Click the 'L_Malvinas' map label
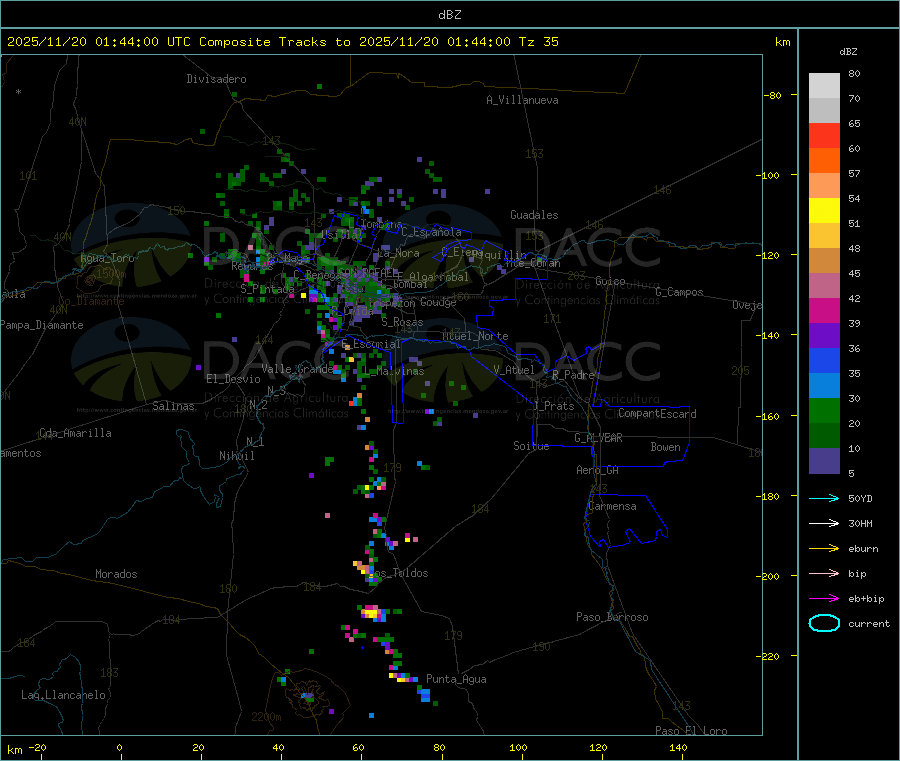The height and width of the screenshot is (761, 900). coord(394,371)
